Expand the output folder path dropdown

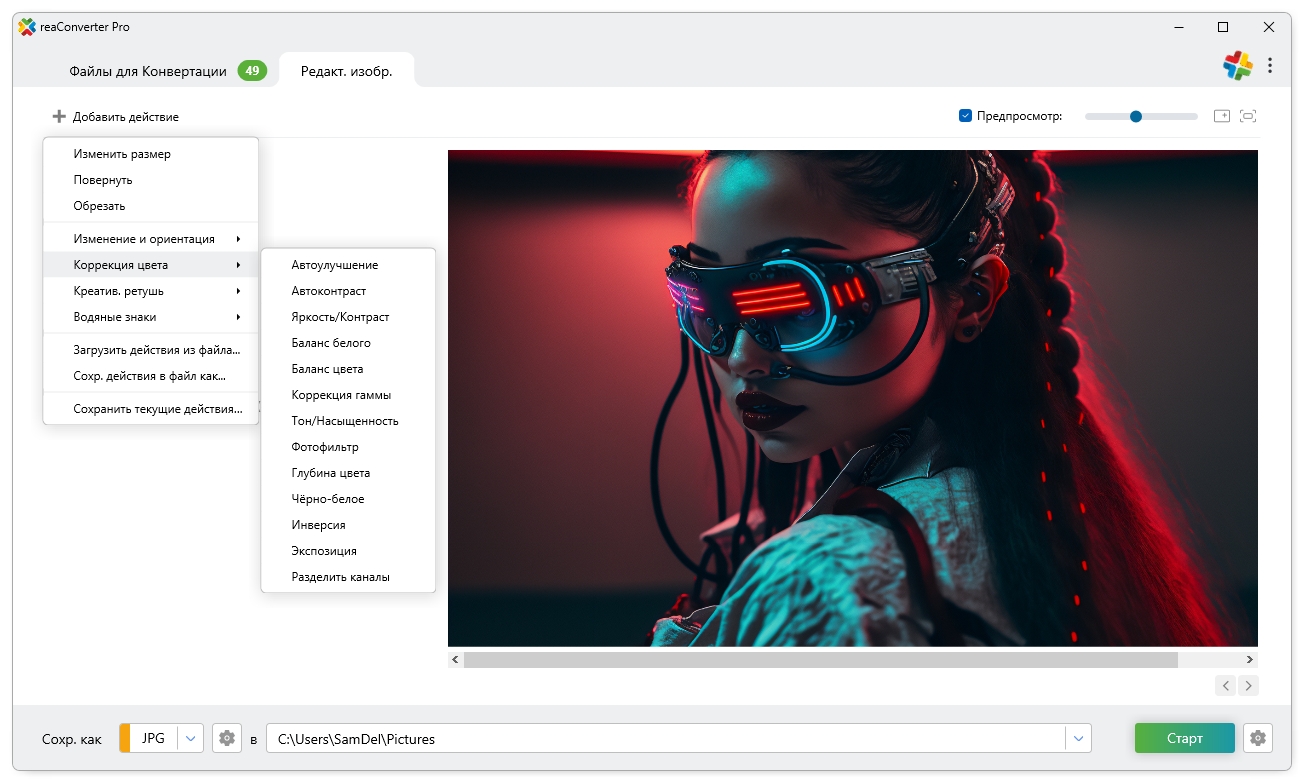[x=1078, y=739]
